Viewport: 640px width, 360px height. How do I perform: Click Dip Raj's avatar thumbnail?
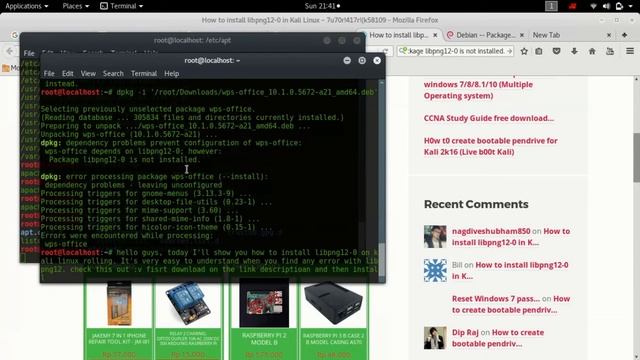[435, 338]
